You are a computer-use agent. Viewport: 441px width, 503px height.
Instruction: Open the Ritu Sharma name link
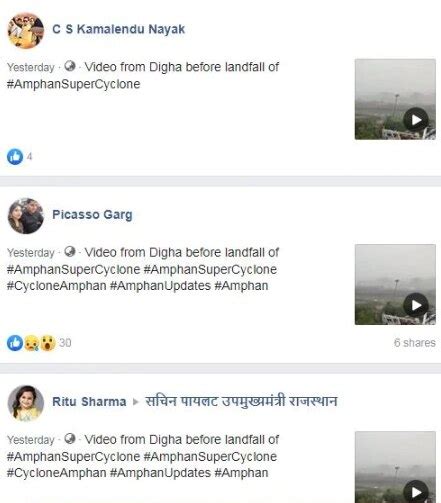click(x=89, y=402)
